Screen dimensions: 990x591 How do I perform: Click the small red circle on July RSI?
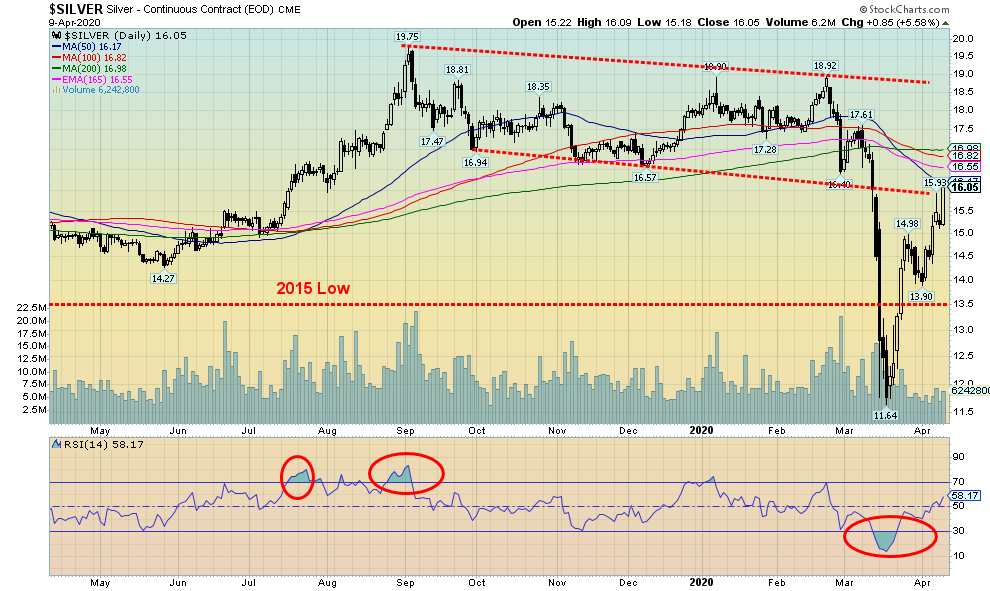tap(297, 478)
